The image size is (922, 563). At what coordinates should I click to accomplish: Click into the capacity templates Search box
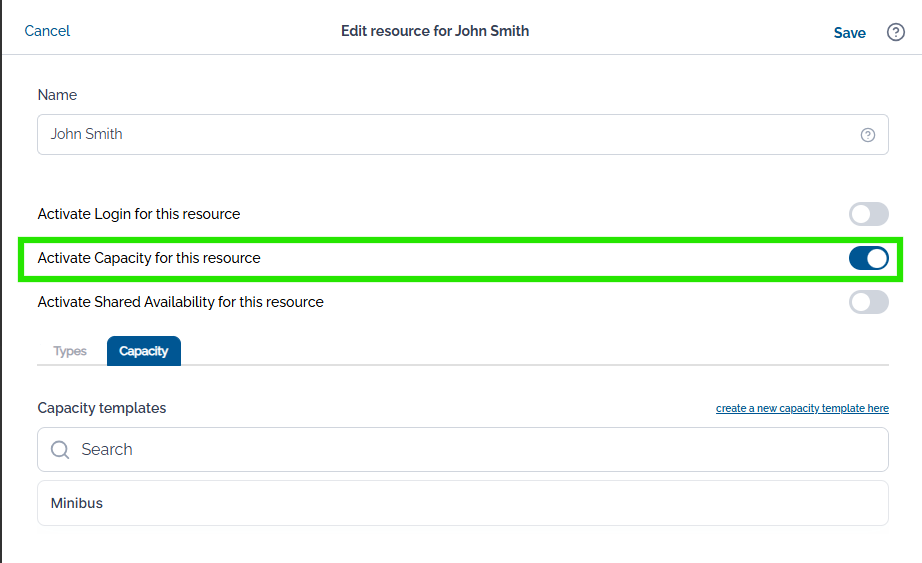click(463, 449)
